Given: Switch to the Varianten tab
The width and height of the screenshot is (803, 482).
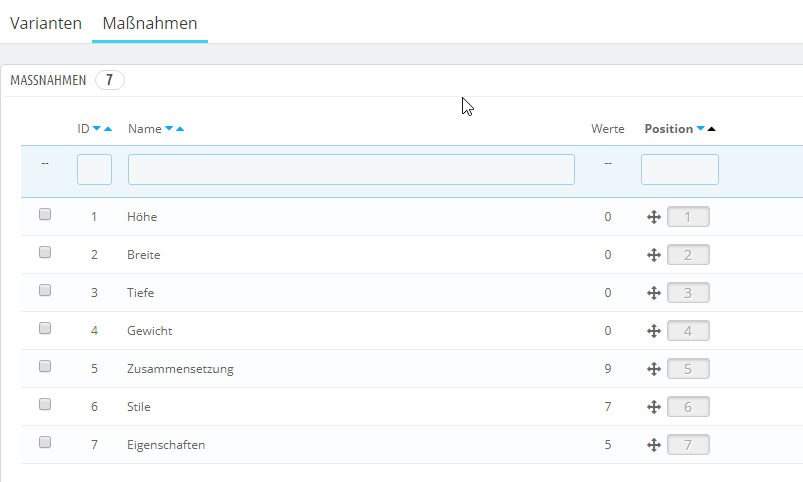Looking at the screenshot, I should 46,22.
